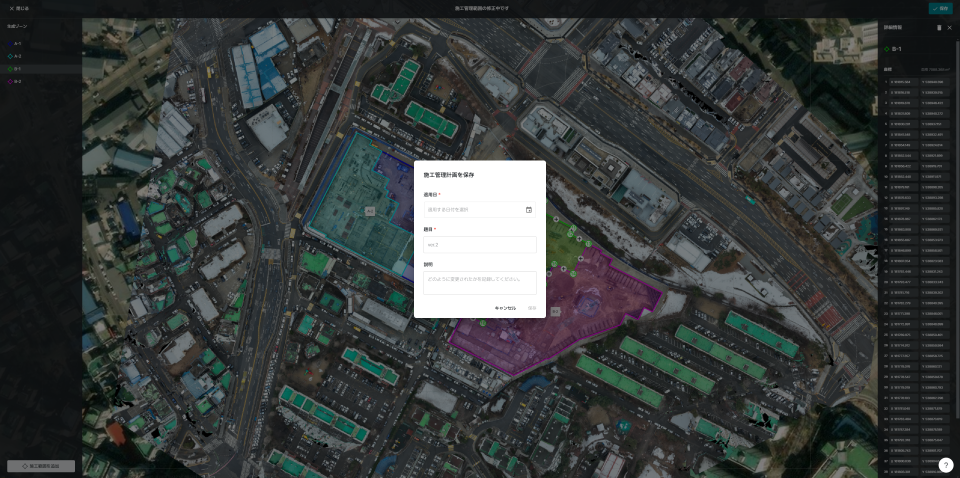This screenshot has width=960, height=478.
Task: Open the help question mark button
Action: tap(945, 465)
